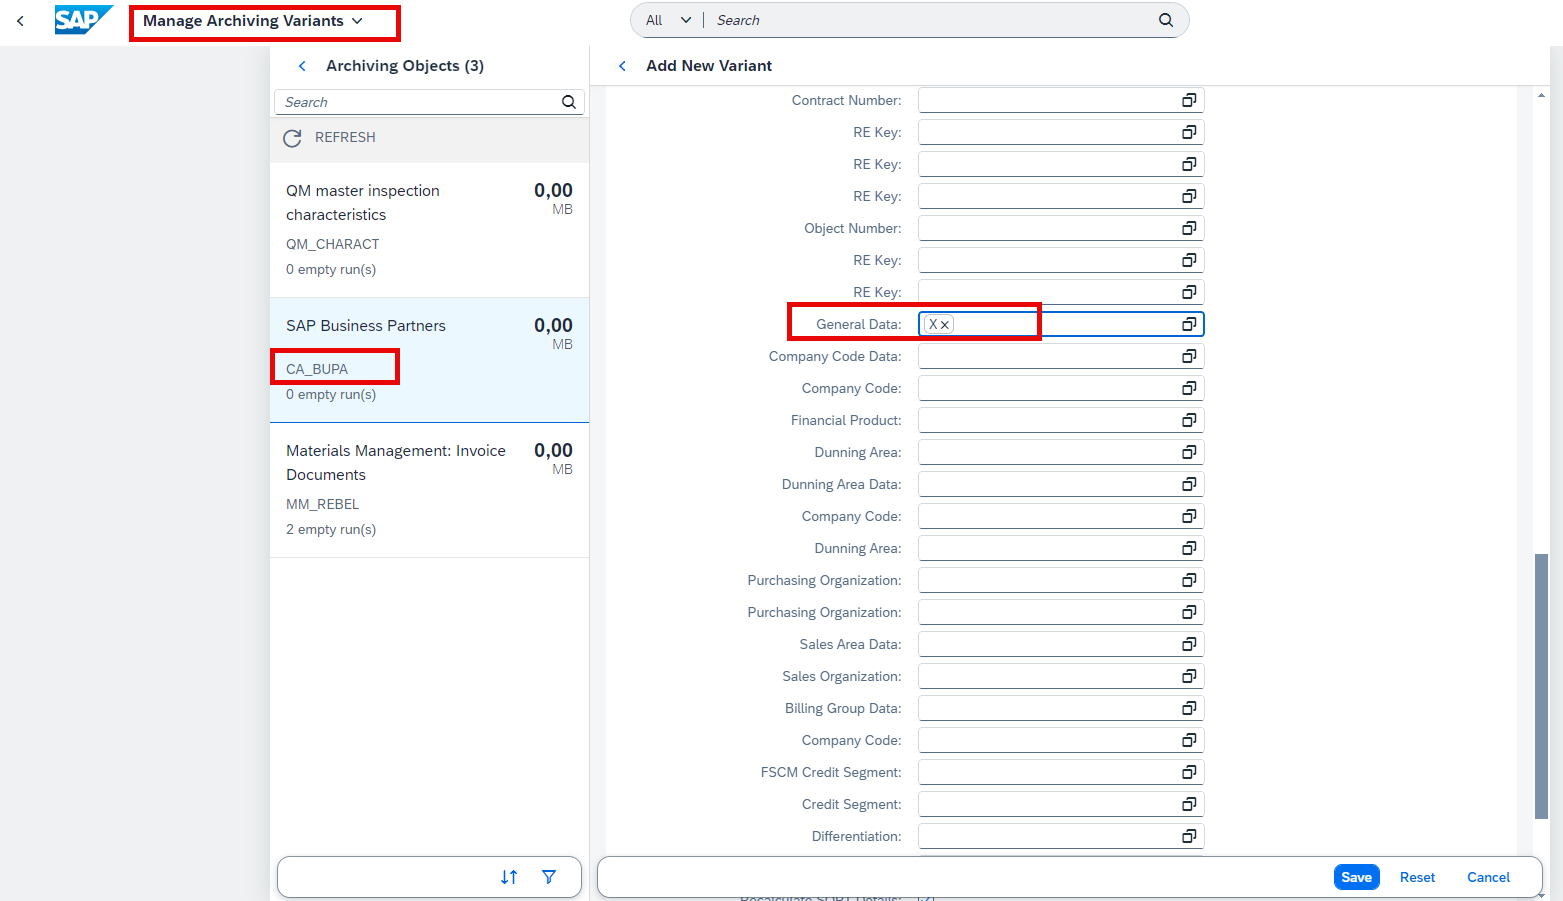Open value help for Differentiation
This screenshot has width=1563, height=901.
click(1189, 836)
